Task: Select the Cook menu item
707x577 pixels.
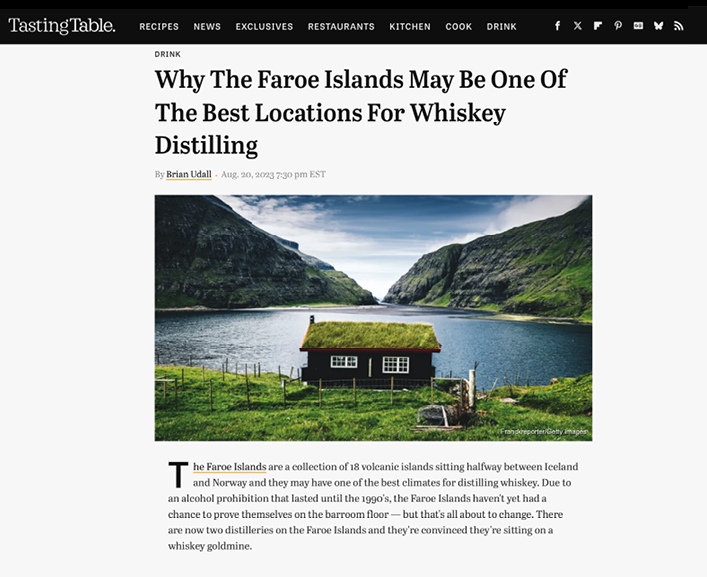Action: click(459, 27)
